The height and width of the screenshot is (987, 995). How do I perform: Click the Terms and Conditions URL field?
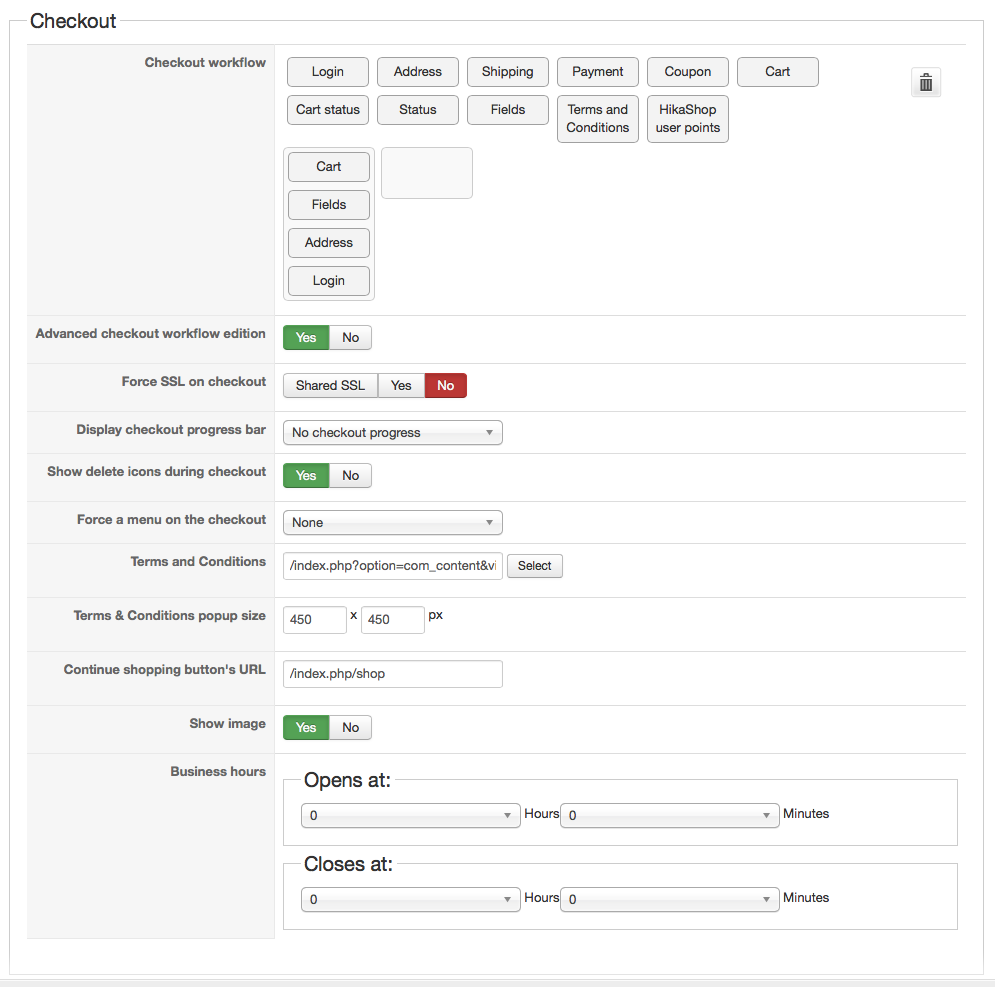392,566
